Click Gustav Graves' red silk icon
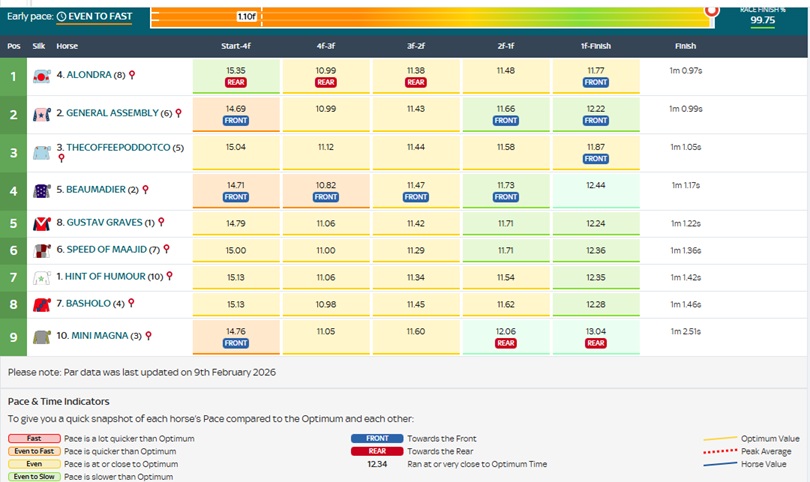Viewport: 810px width, 482px height. pyautogui.click(x=42, y=223)
